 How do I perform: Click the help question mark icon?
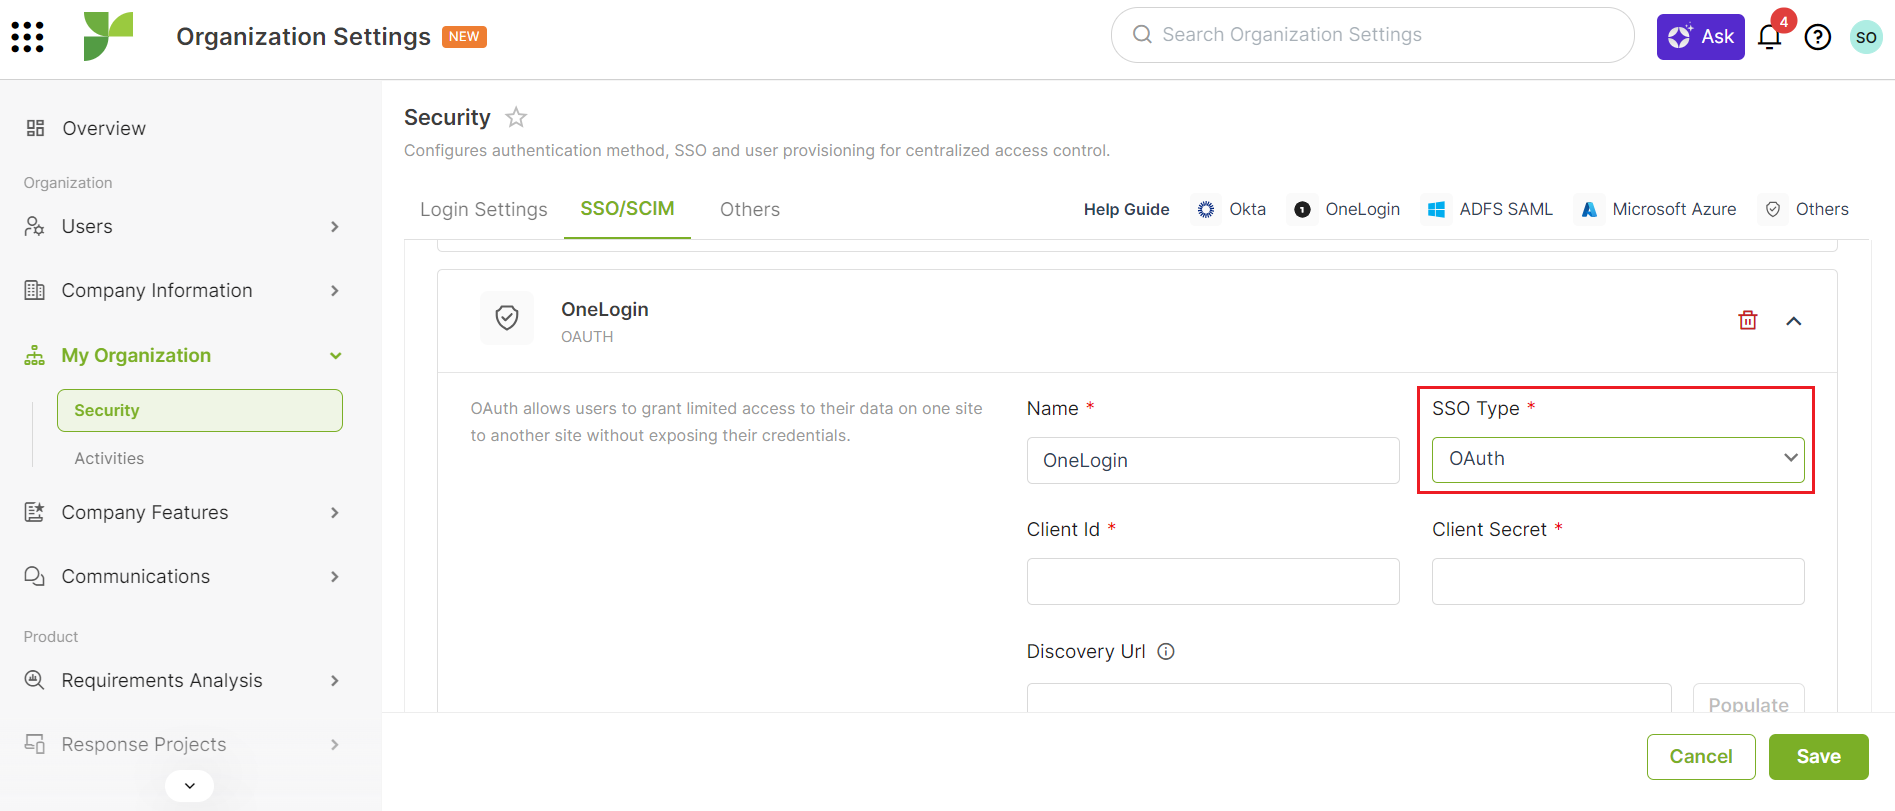pyautogui.click(x=1817, y=37)
